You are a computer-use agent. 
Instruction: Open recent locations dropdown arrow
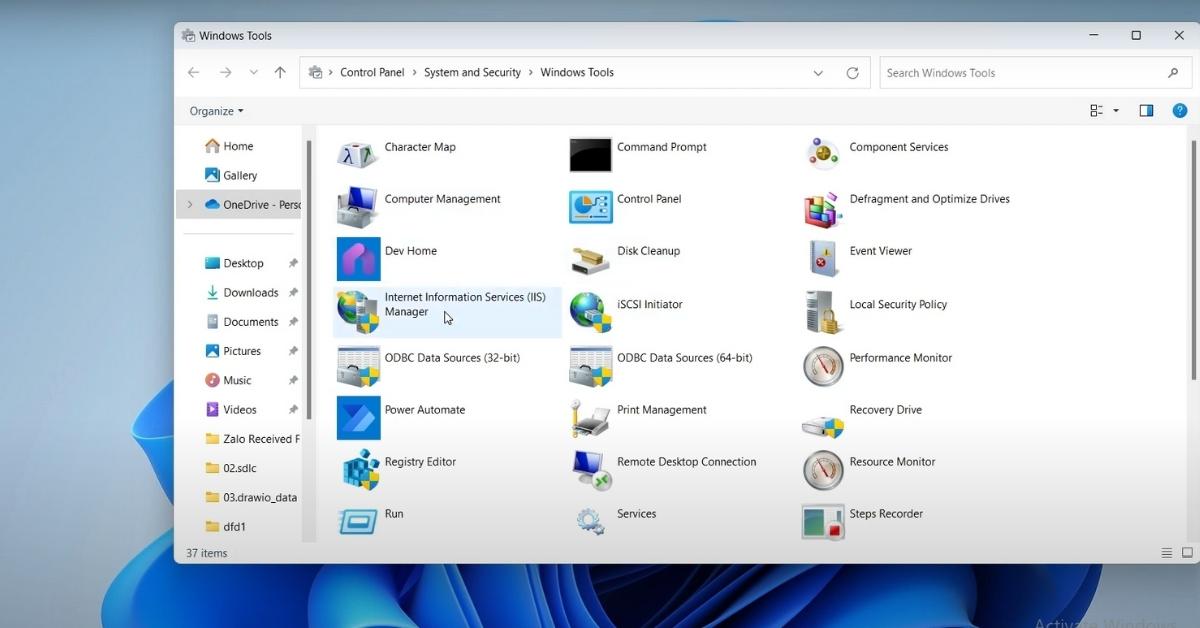(253, 73)
